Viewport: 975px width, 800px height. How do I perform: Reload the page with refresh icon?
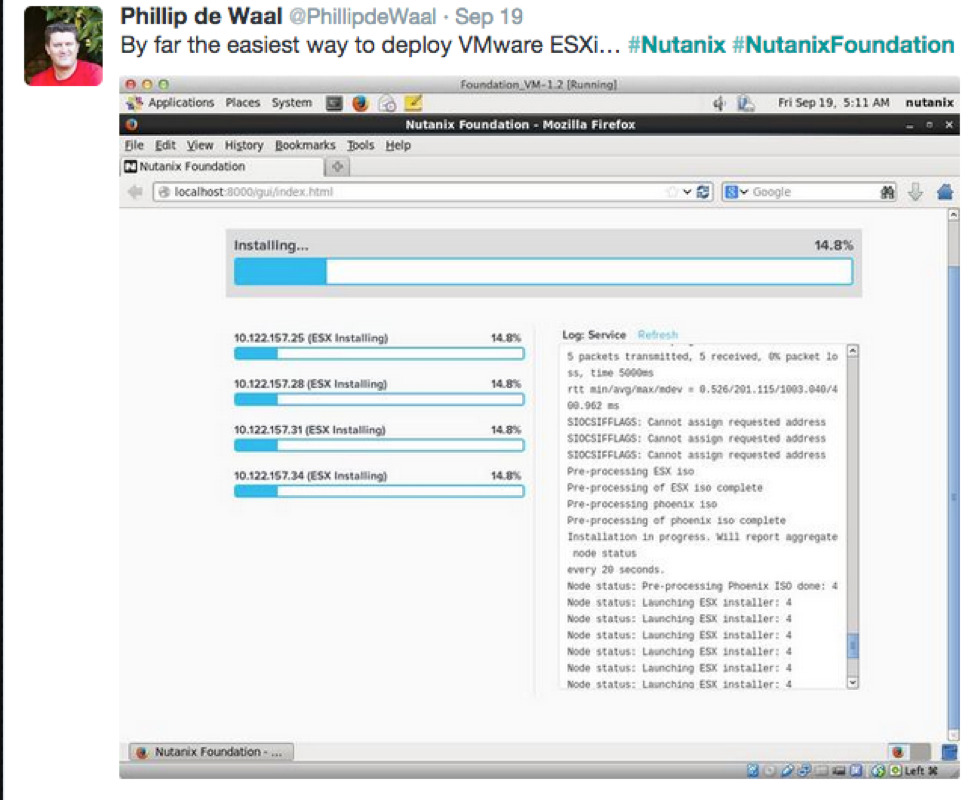(x=703, y=192)
